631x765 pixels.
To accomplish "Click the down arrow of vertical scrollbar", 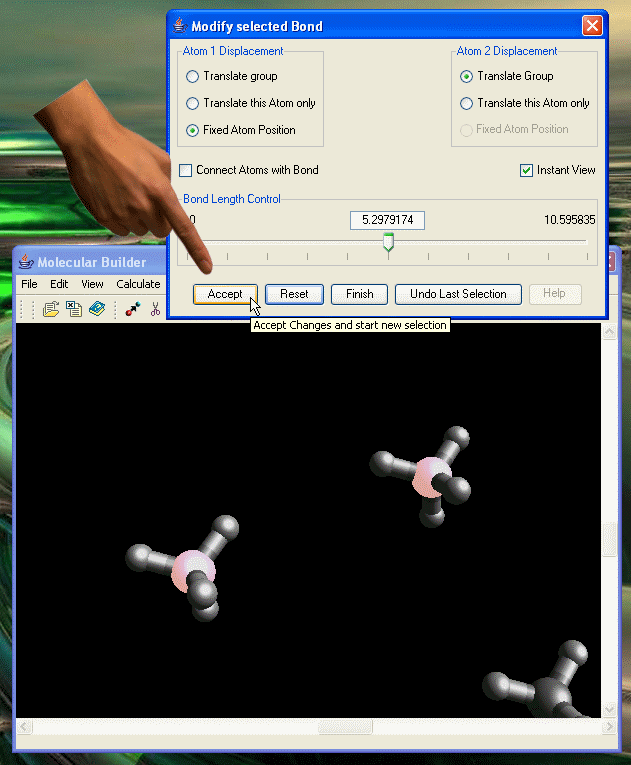I will click(x=610, y=709).
